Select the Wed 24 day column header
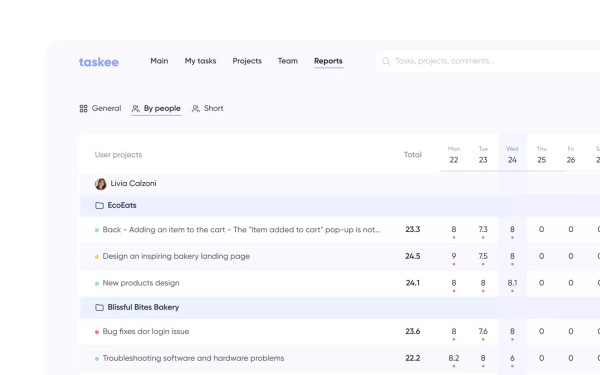600x375 pixels. (x=512, y=155)
